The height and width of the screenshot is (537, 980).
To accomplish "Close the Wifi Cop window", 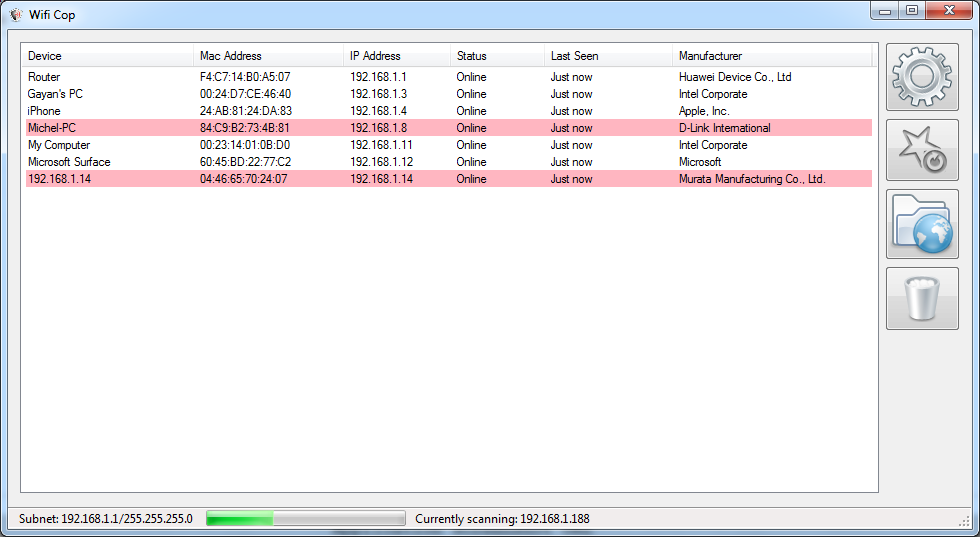I will [x=950, y=11].
